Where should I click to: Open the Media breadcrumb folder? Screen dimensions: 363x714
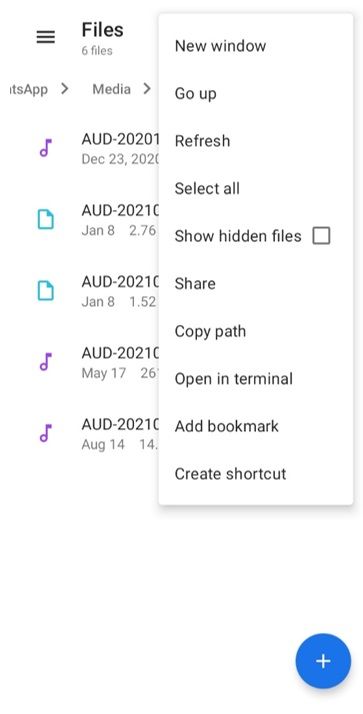click(111, 89)
